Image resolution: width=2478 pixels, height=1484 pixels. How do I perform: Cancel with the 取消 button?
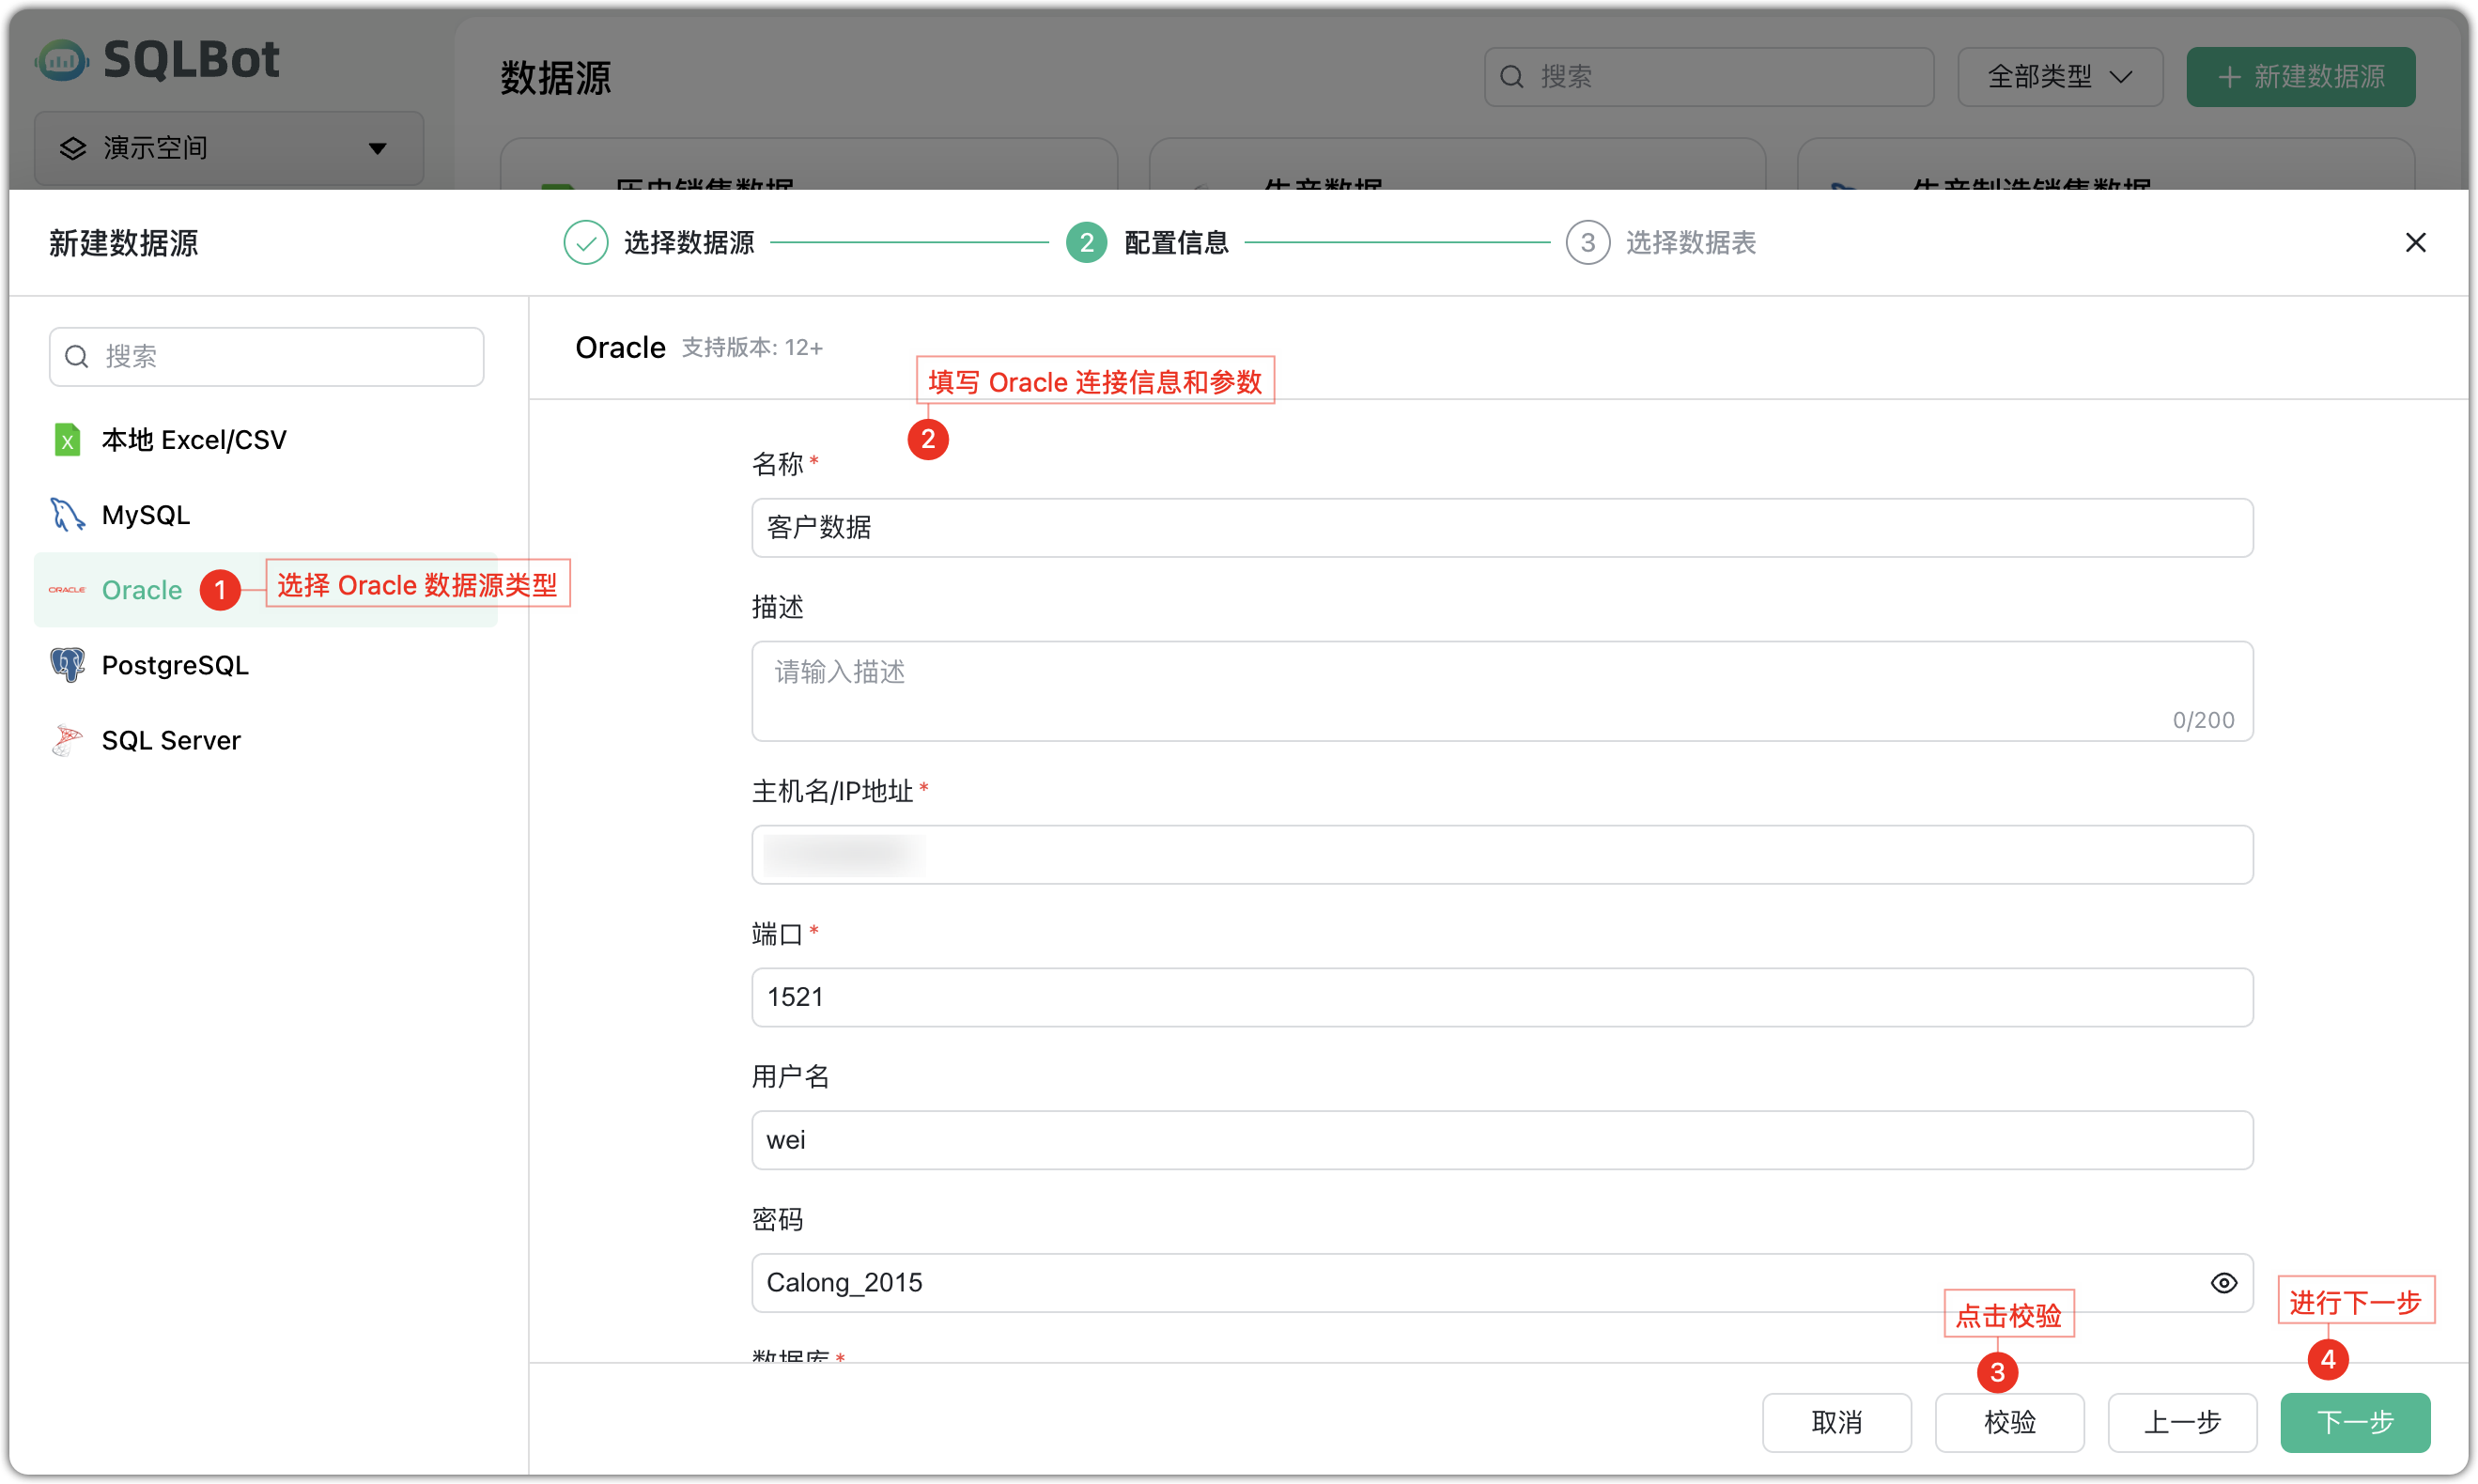coord(1837,1422)
